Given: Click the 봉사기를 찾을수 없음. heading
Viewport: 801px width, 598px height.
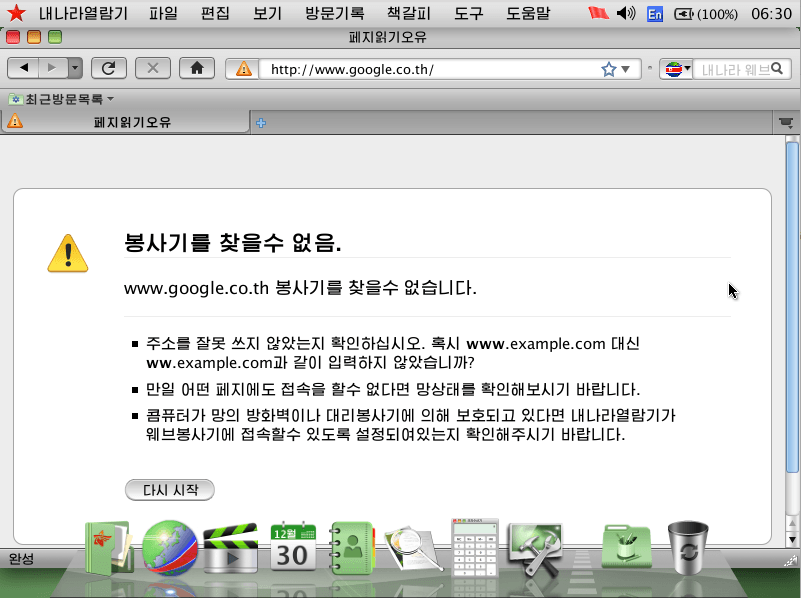Looking at the screenshot, I should [x=232, y=242].
